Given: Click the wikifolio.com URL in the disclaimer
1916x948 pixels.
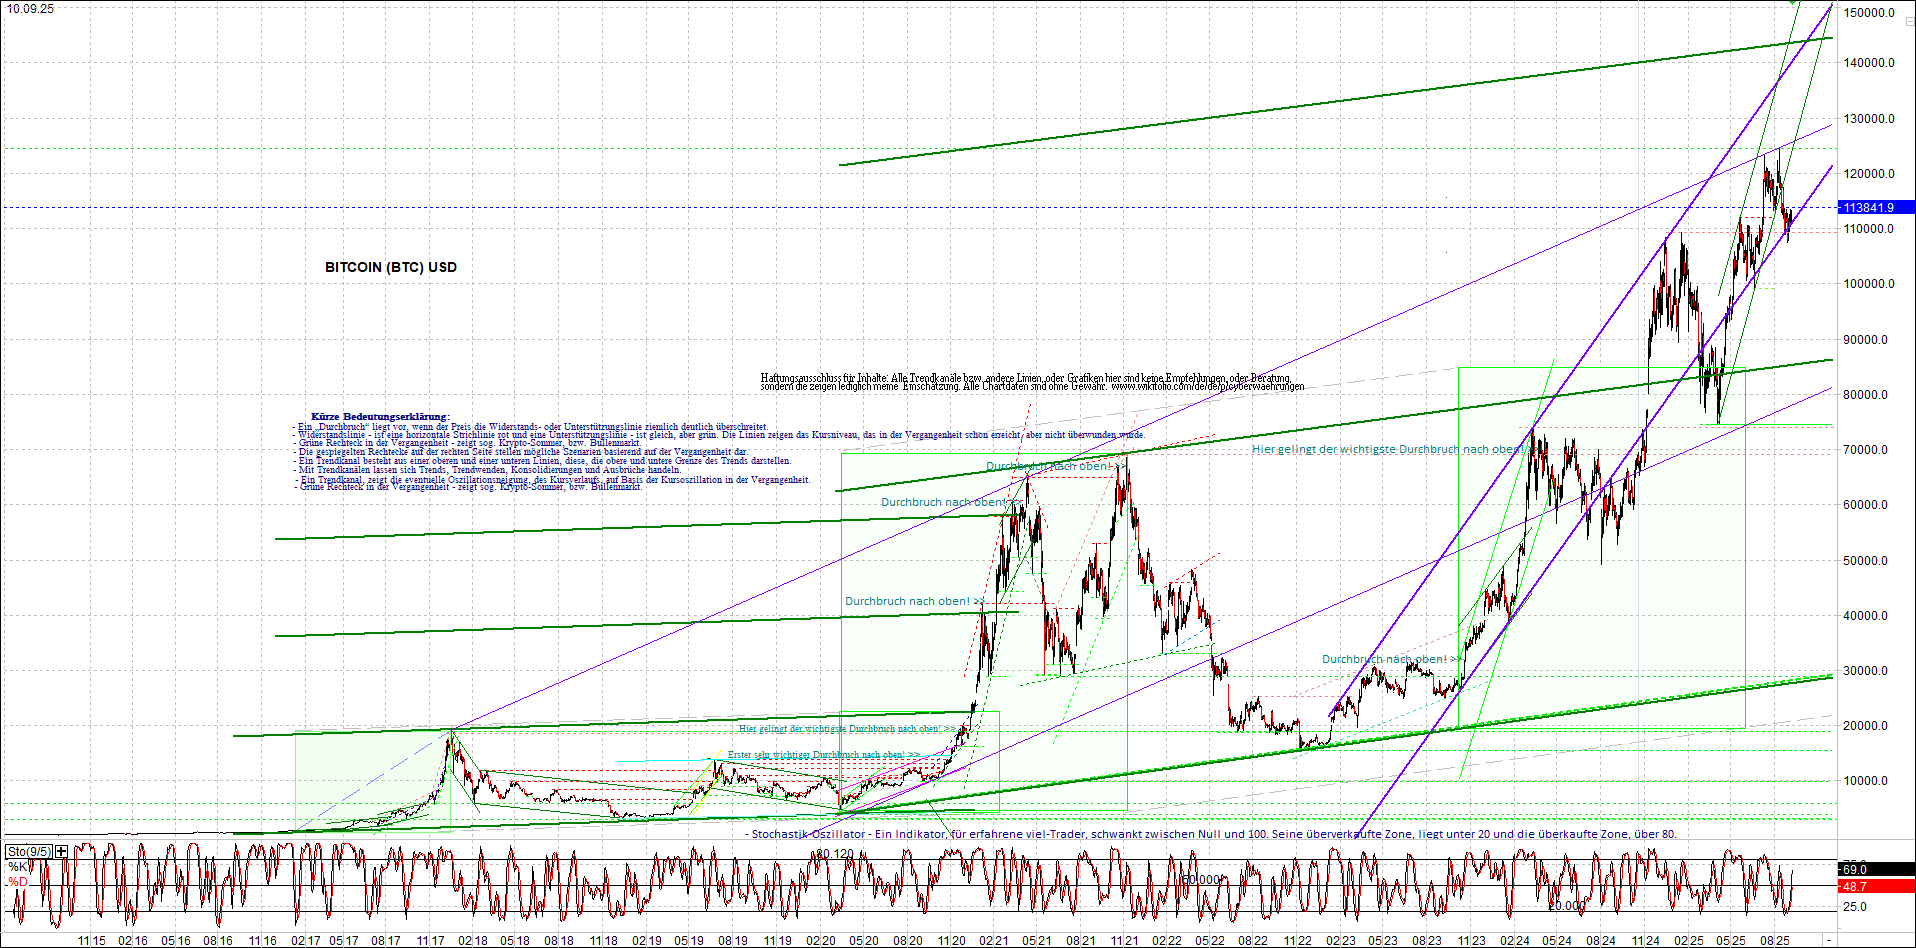Looking at the screenshot, I should [1207, 387].
